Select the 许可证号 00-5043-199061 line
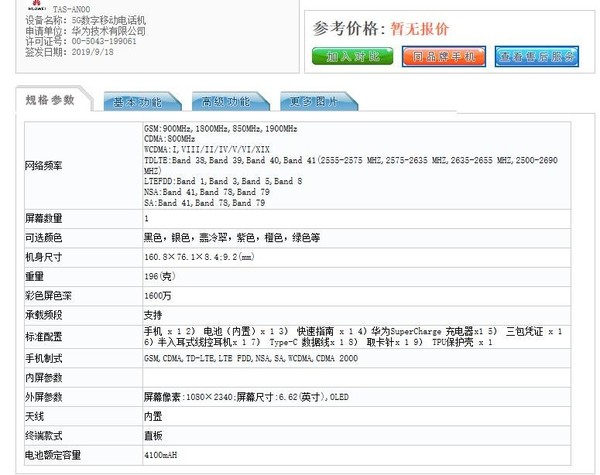The width and height of the screenshot is (600, 475). click(x=81, y=41)
